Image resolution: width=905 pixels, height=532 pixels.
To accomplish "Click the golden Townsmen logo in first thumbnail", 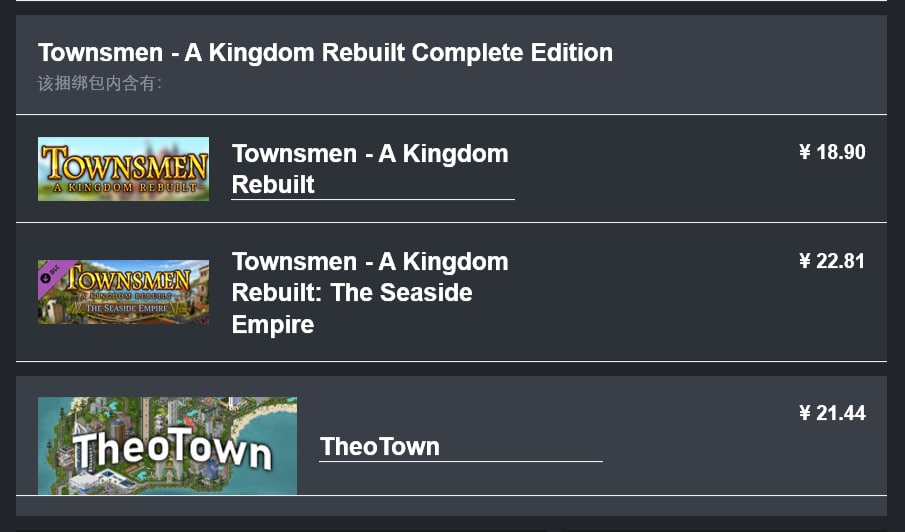I will [x=123, y=162].
